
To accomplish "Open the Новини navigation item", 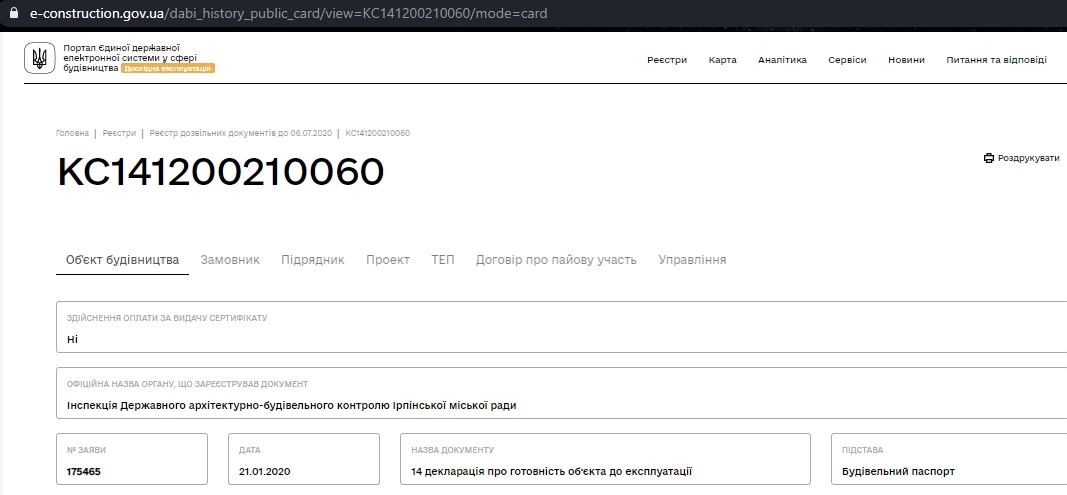I will (906, 60).
